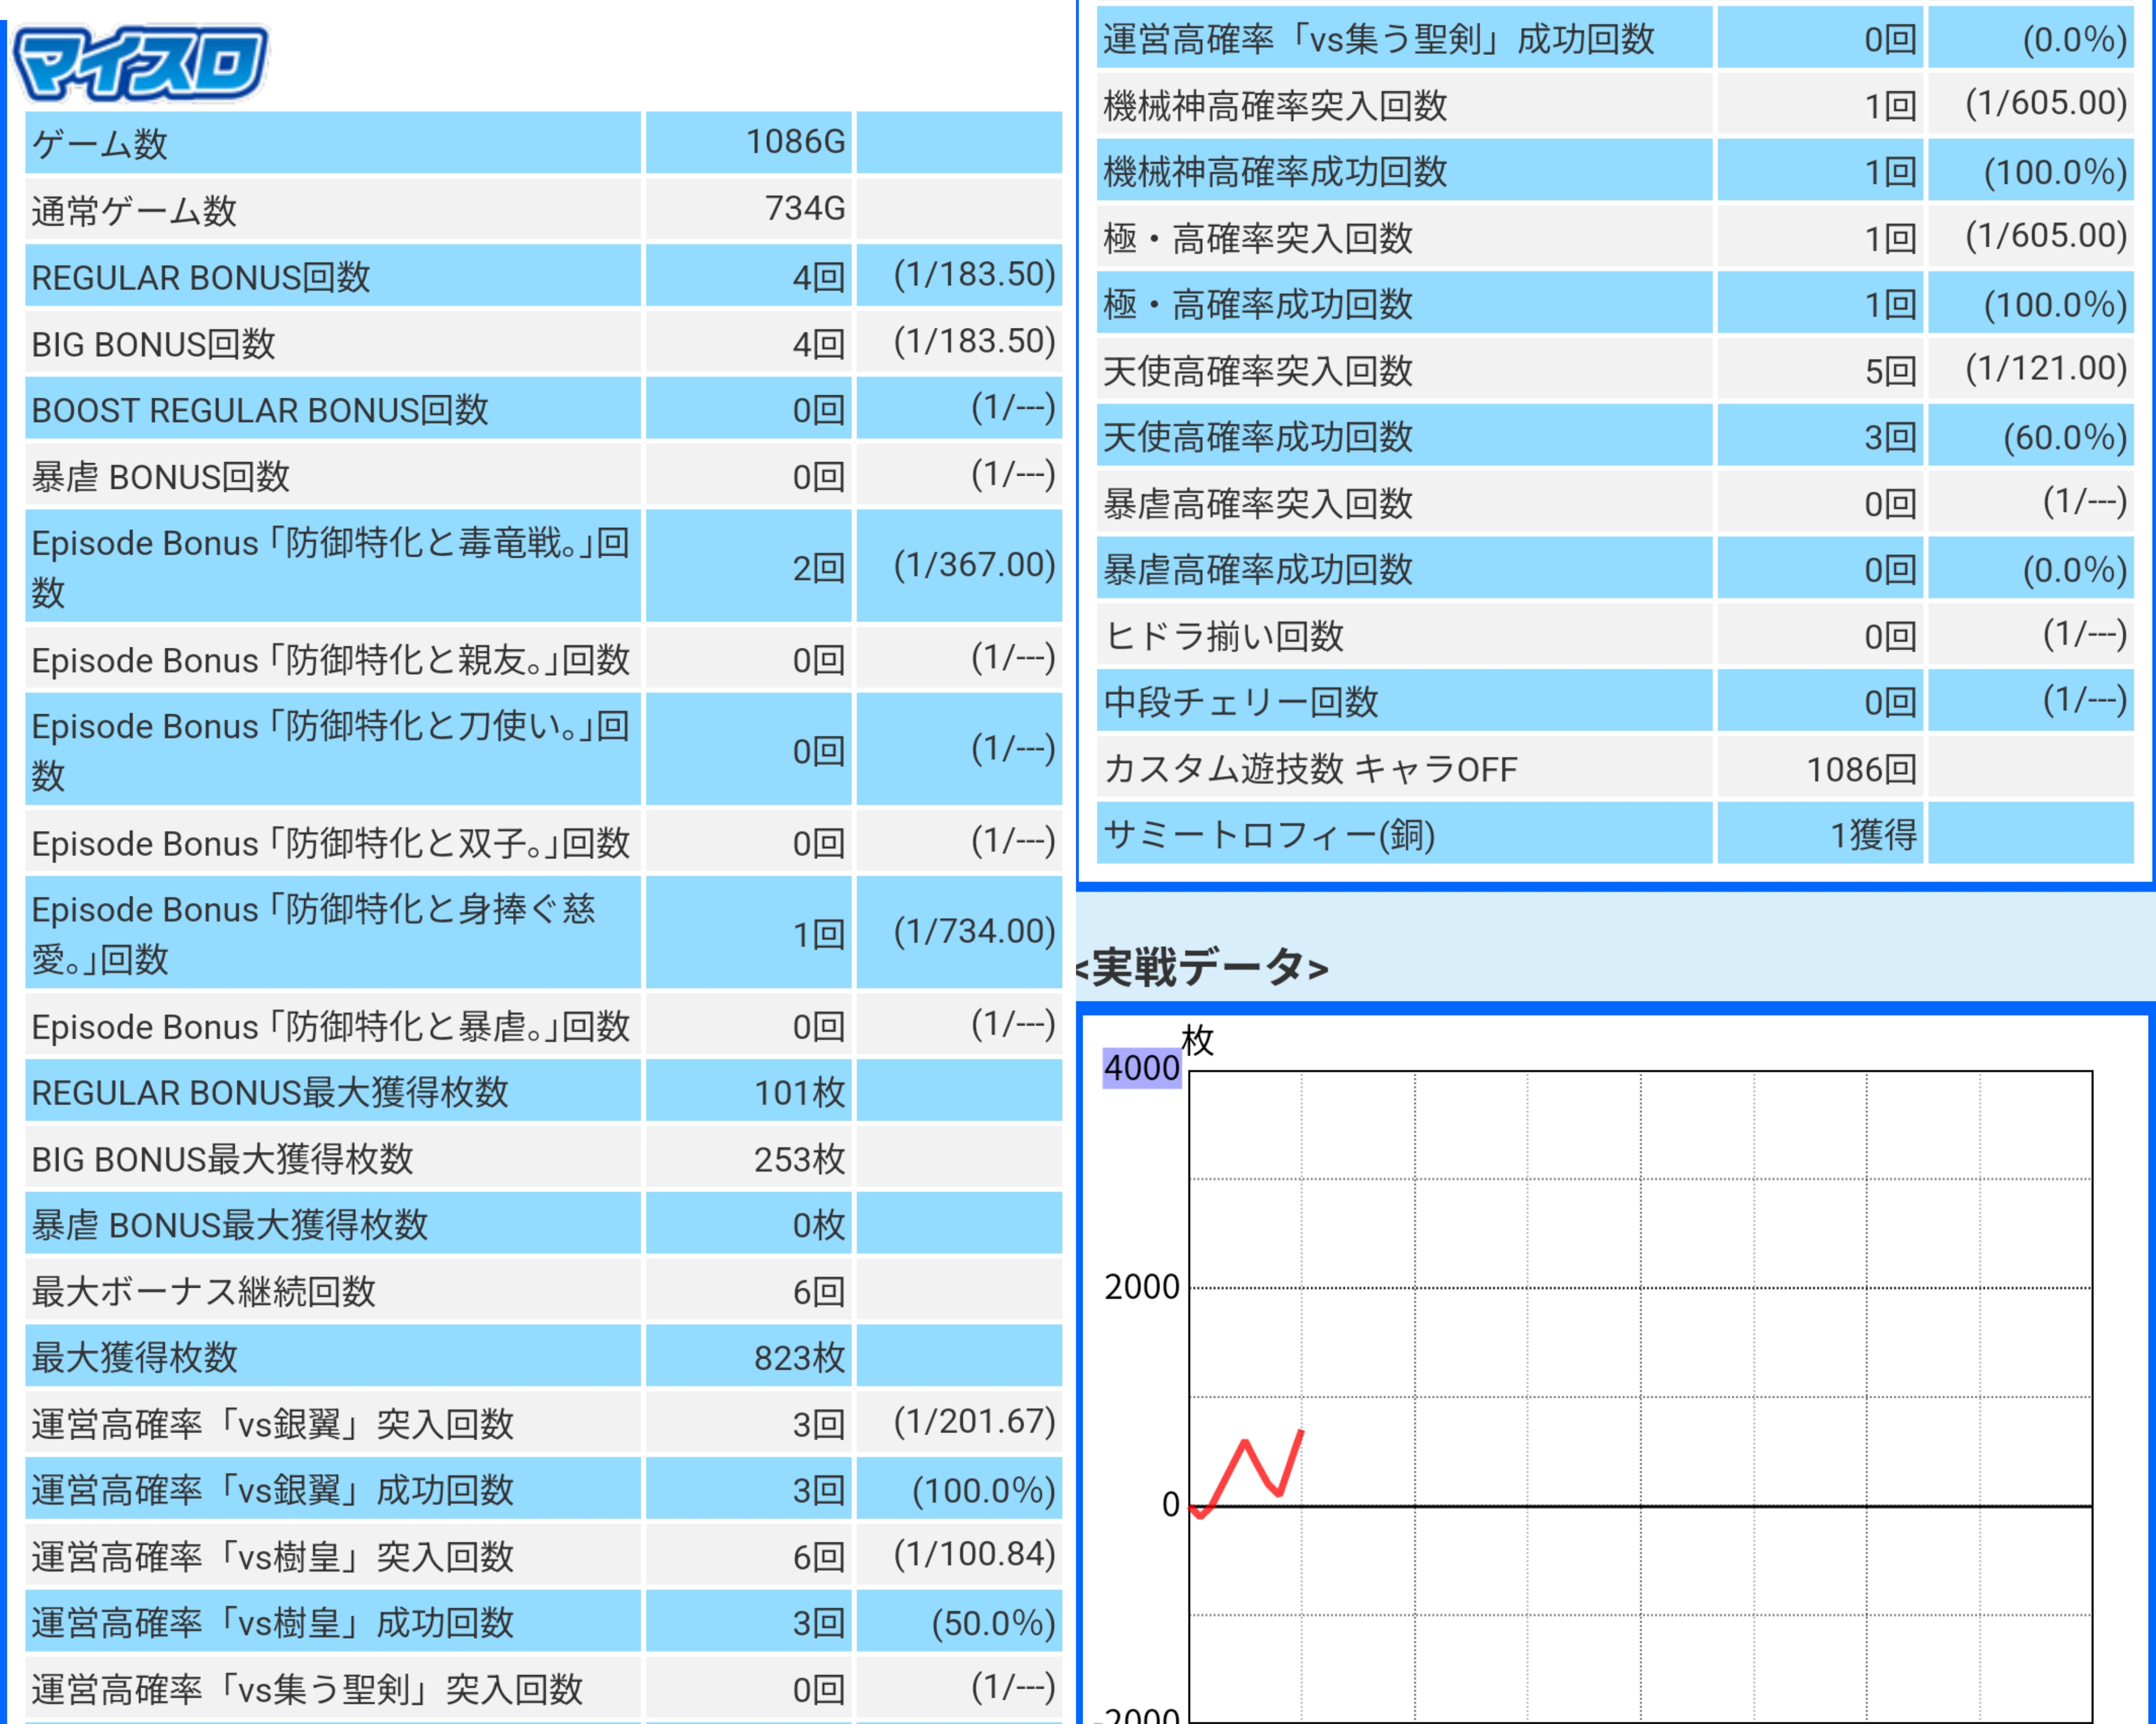Click vs集う聖剣 突入回数 row label

(x=306, y=1690)
